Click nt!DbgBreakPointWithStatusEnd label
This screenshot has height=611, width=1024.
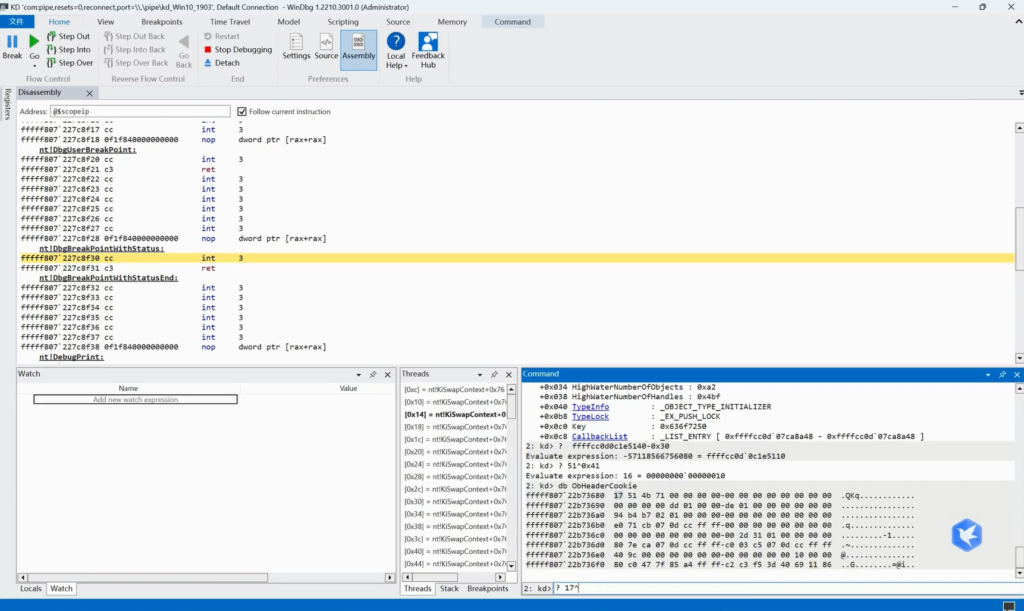point(108,278)
